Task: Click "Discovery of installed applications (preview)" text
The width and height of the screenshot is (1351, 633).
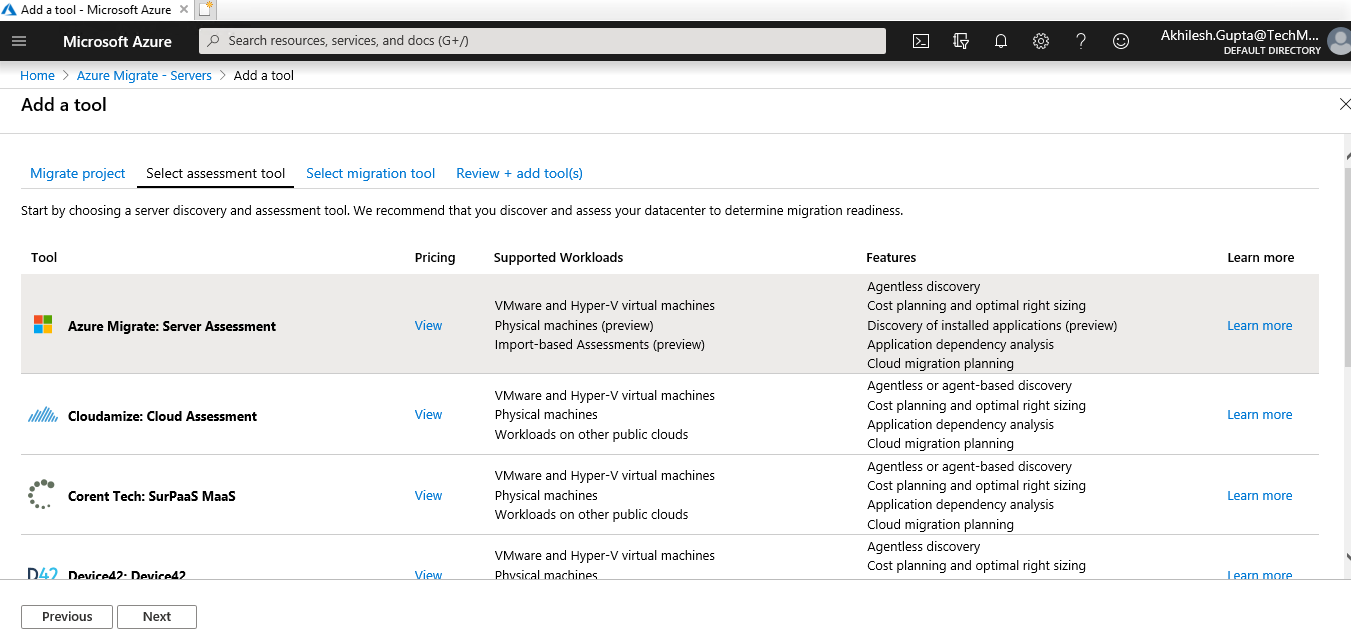Action: tap(992, 325)
